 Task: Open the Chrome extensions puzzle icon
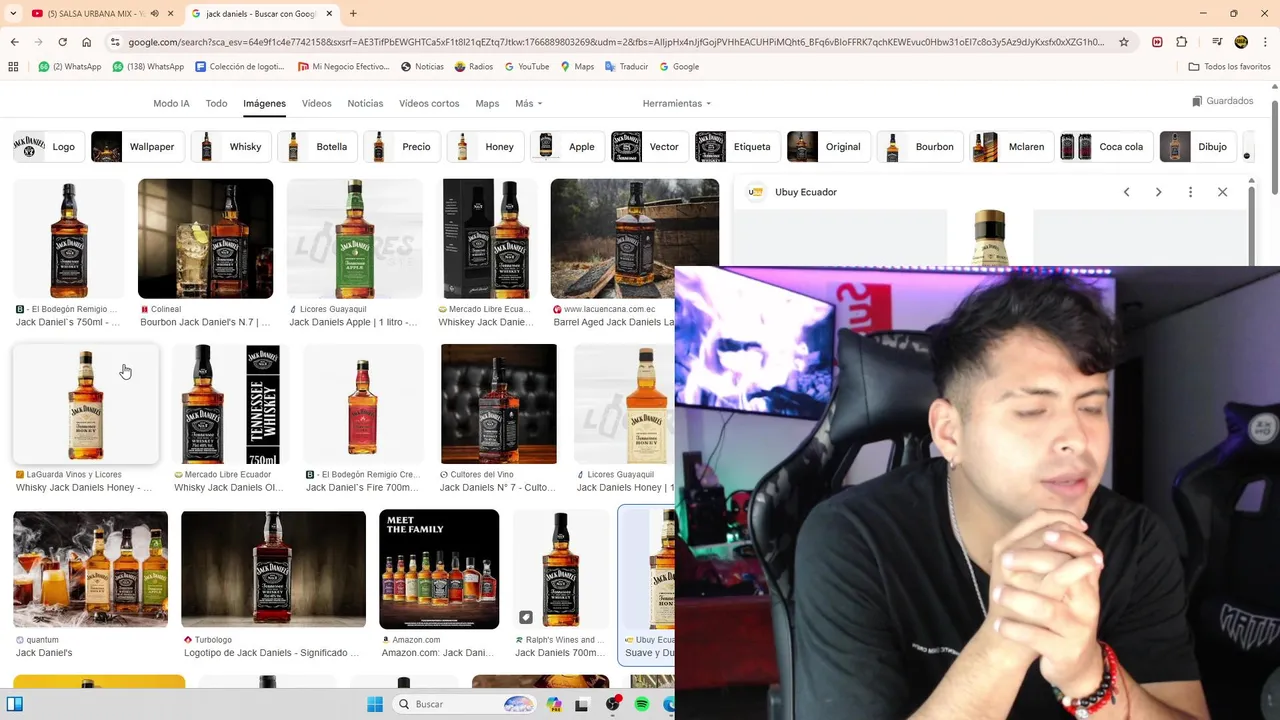pyautogui.click(x=1182, y=42)
